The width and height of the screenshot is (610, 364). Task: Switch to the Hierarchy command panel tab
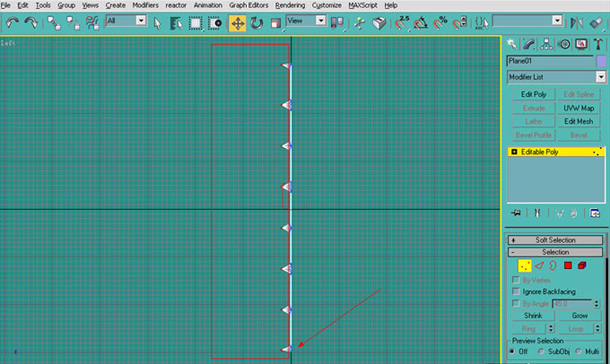[546, 45]
